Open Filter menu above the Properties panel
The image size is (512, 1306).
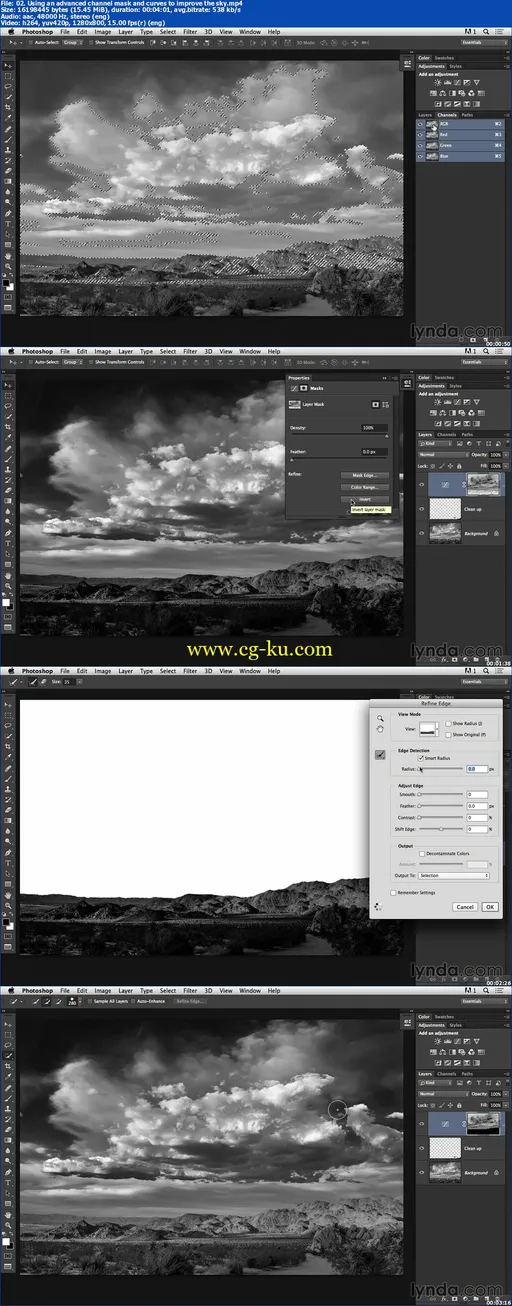[x=190, y=351]
